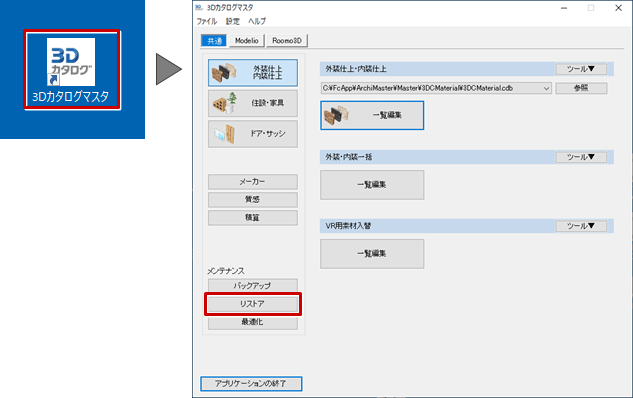Select the 住設・家具 category button

coord(253,103)
